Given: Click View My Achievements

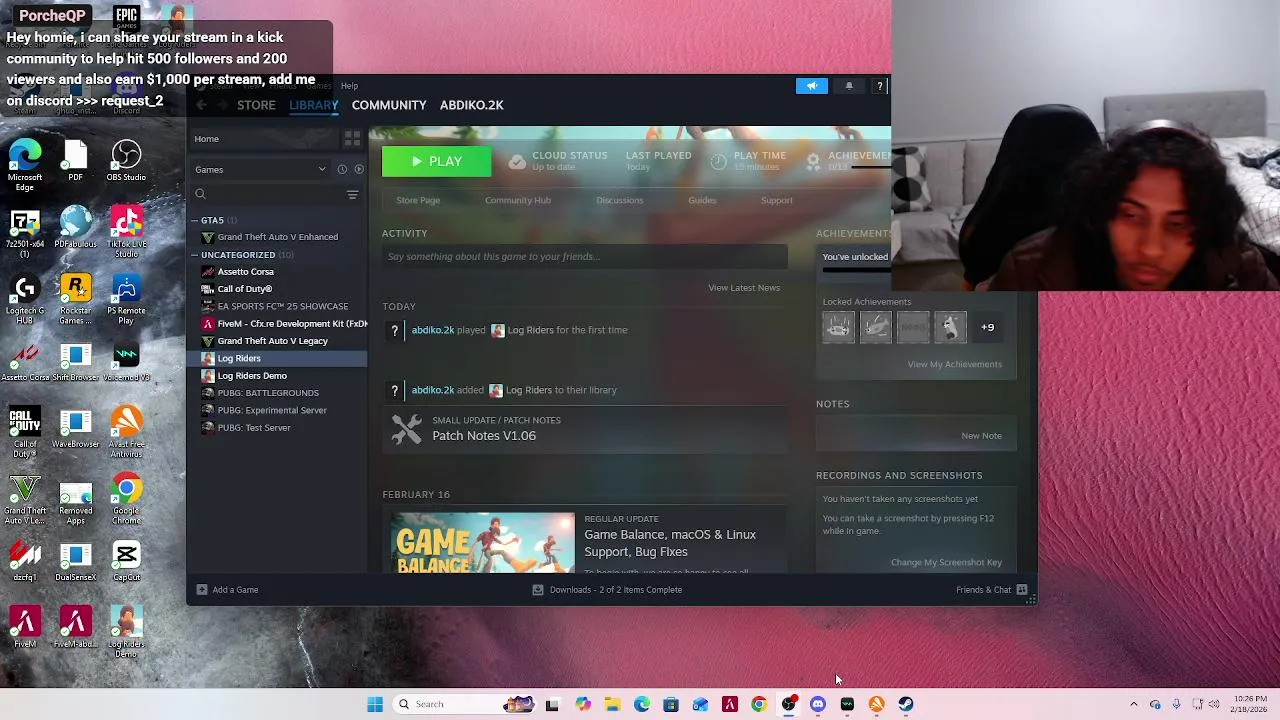Looking at the screenshot, I should coord(955,364).
